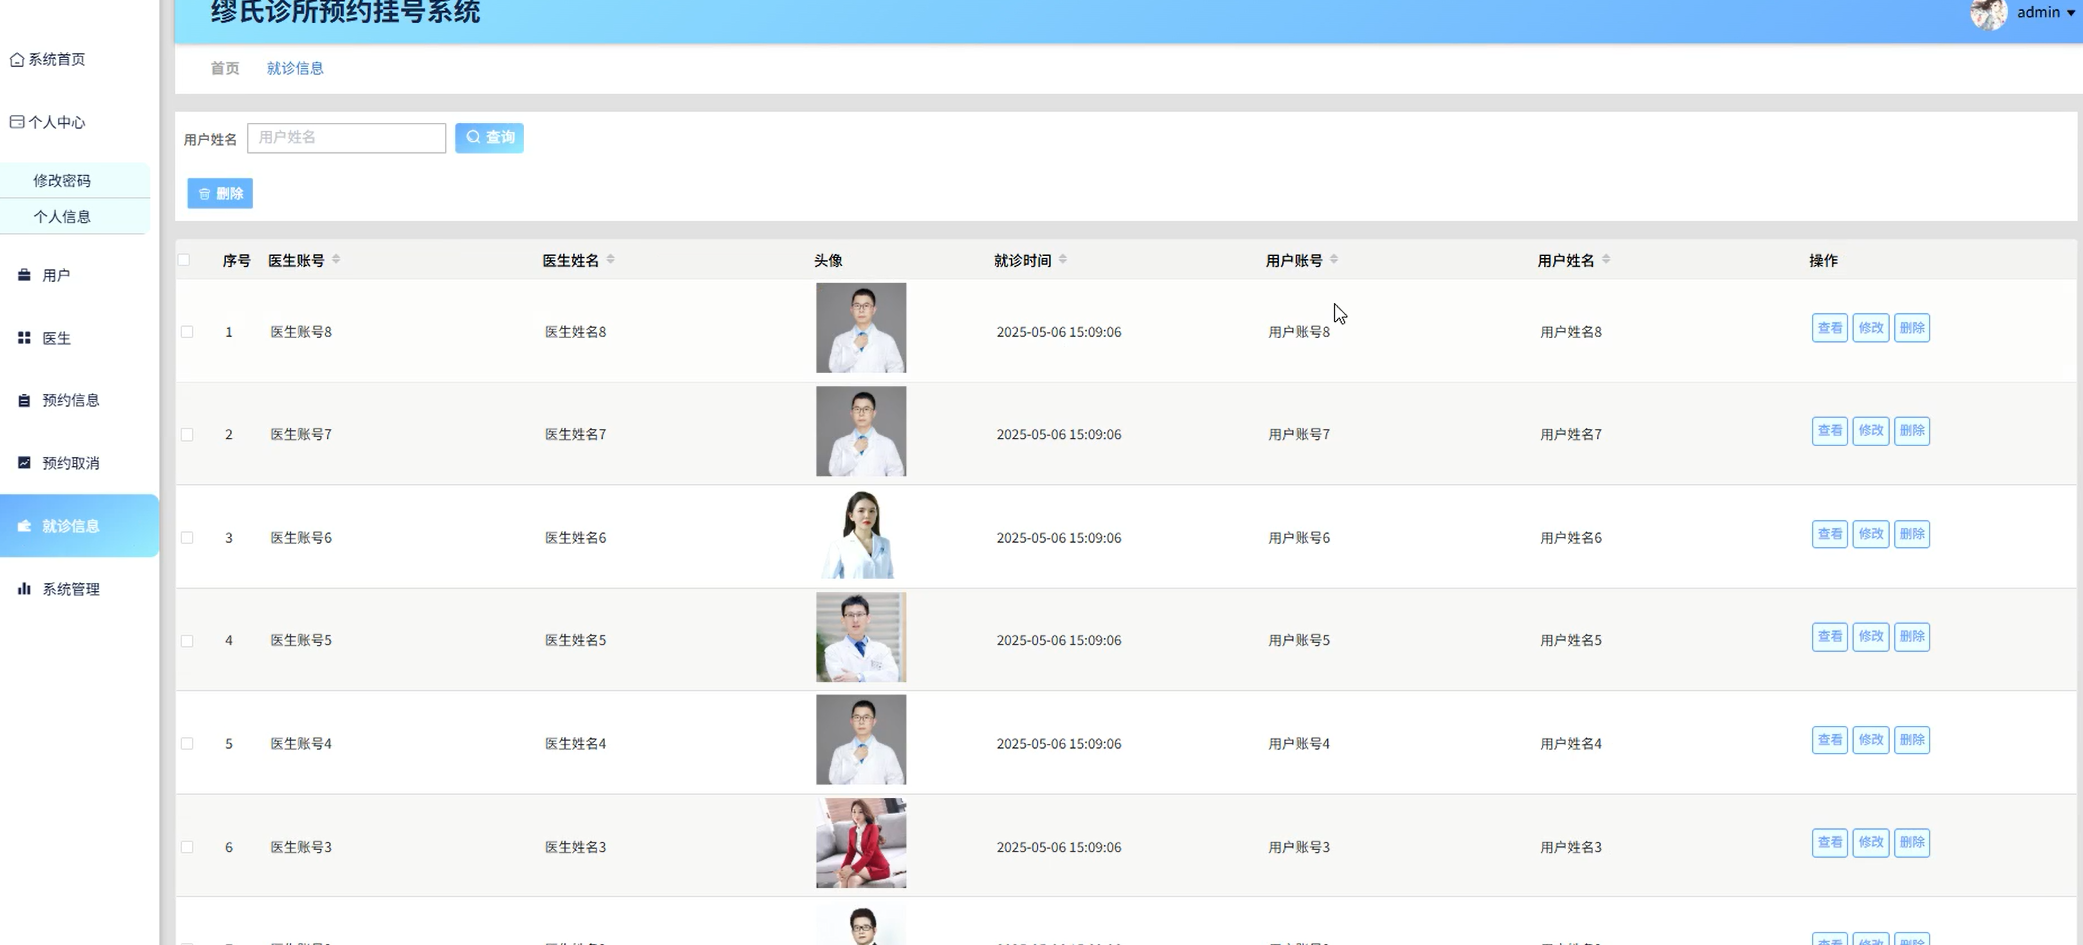The height and width of the screenshot is (945, 2083).
Task: Click 查看 in the 医生账号7 row
Action: coord(1830,431)
